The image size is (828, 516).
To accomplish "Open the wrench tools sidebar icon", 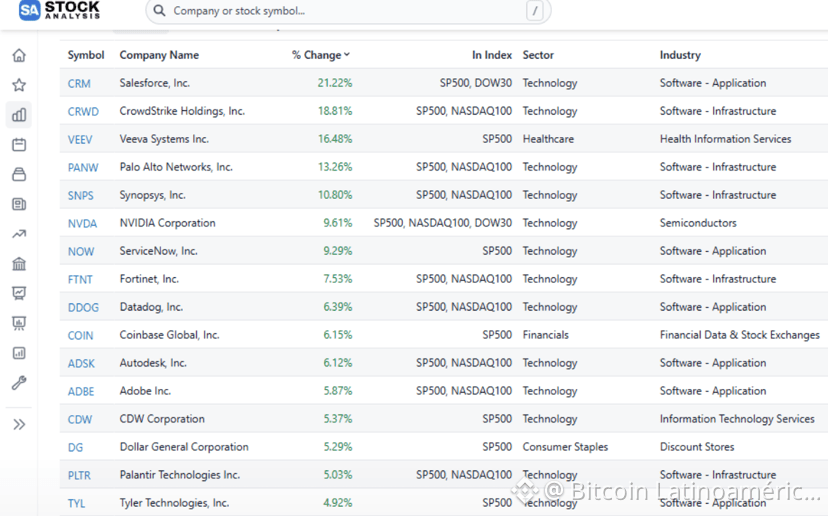I will [19, 383].
